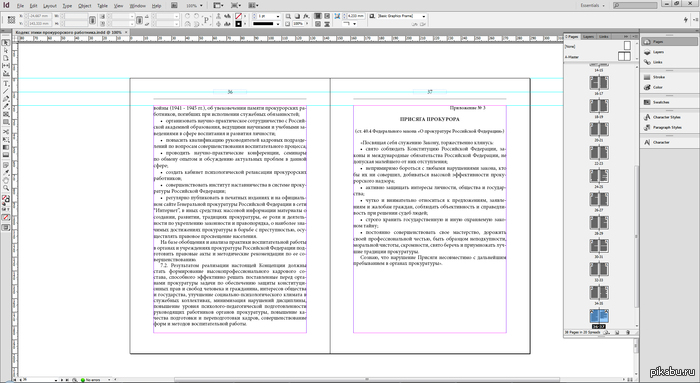The height and width of the screenshot is (383, 700).
Task: Toggle Apply None color button in toolbox
Action: tap(6, 217)
